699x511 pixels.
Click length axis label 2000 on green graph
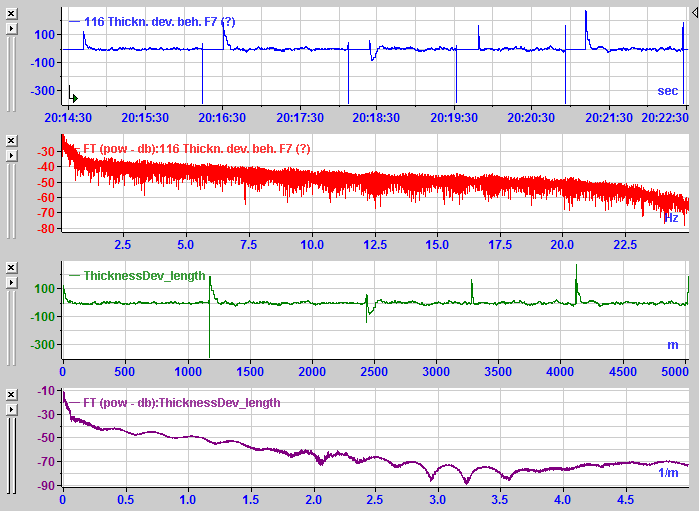(x=312, y=372)
